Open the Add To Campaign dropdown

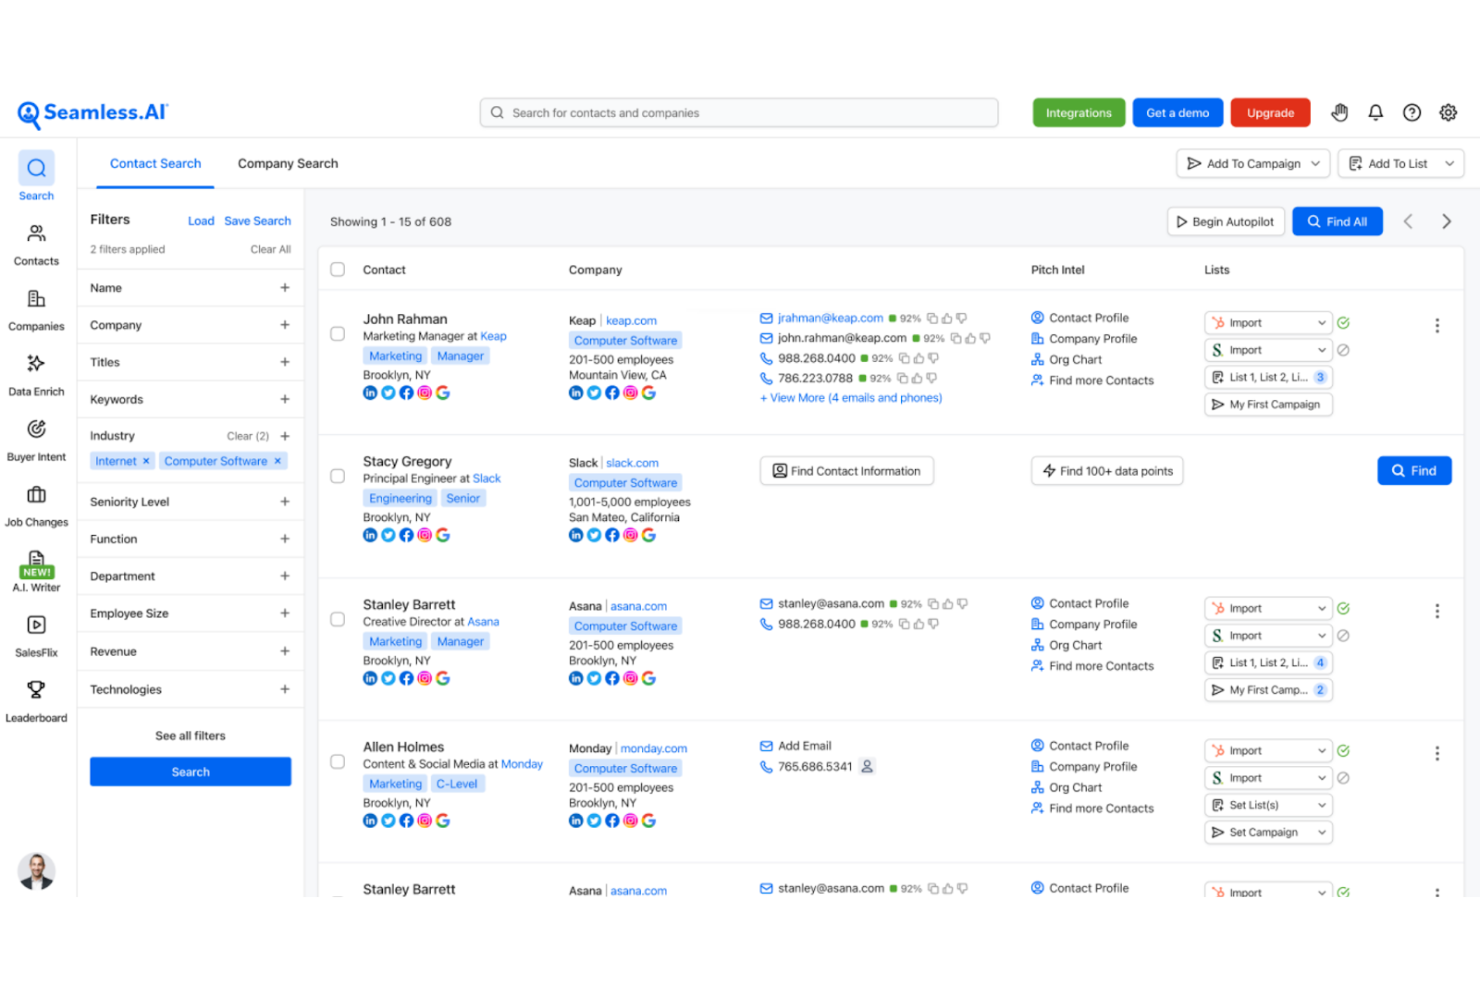1253,164
